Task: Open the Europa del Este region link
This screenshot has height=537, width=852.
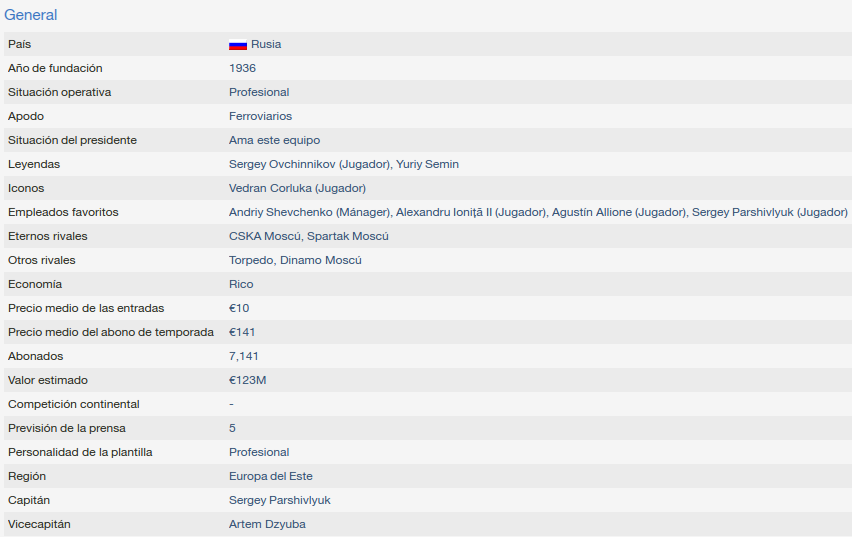Action: pos(271,476)
